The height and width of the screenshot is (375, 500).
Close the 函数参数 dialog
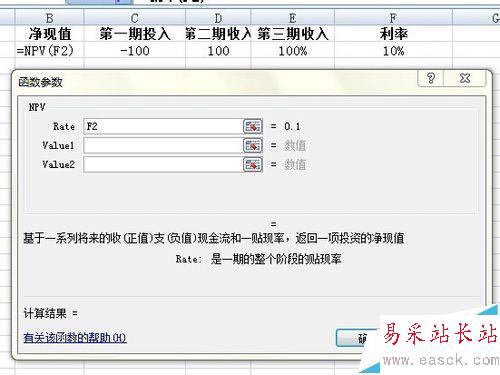pos(465,78)
